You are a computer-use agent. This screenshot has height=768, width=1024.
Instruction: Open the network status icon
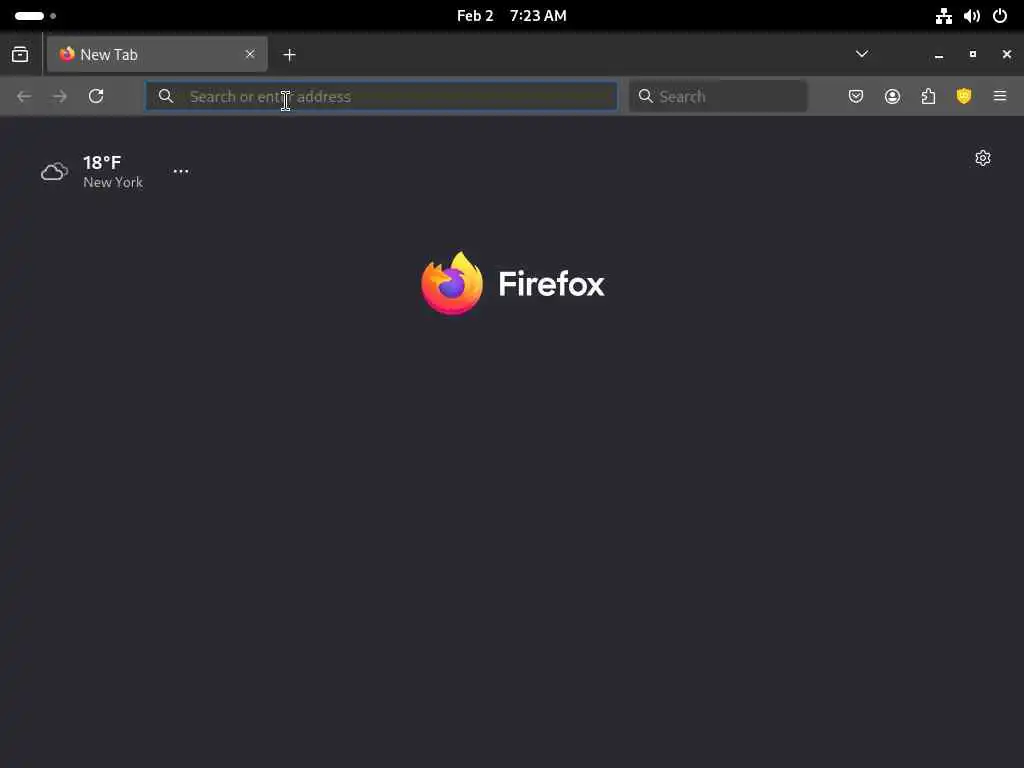point(944,16)
